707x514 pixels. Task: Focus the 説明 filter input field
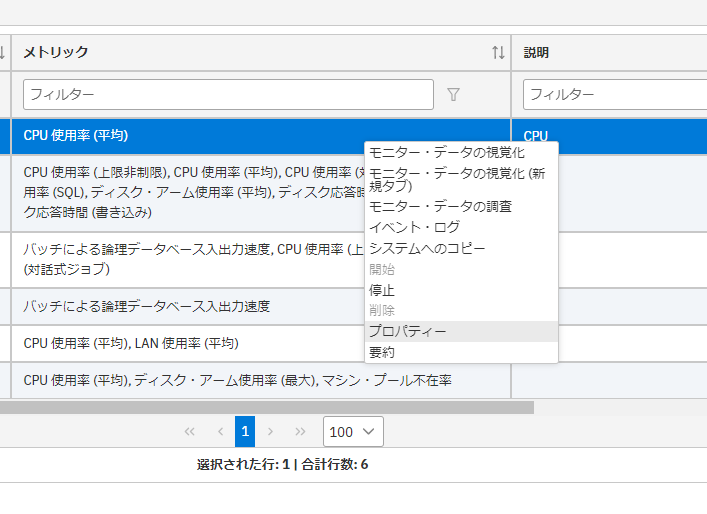pyautogui.click(x=615, y=94)
